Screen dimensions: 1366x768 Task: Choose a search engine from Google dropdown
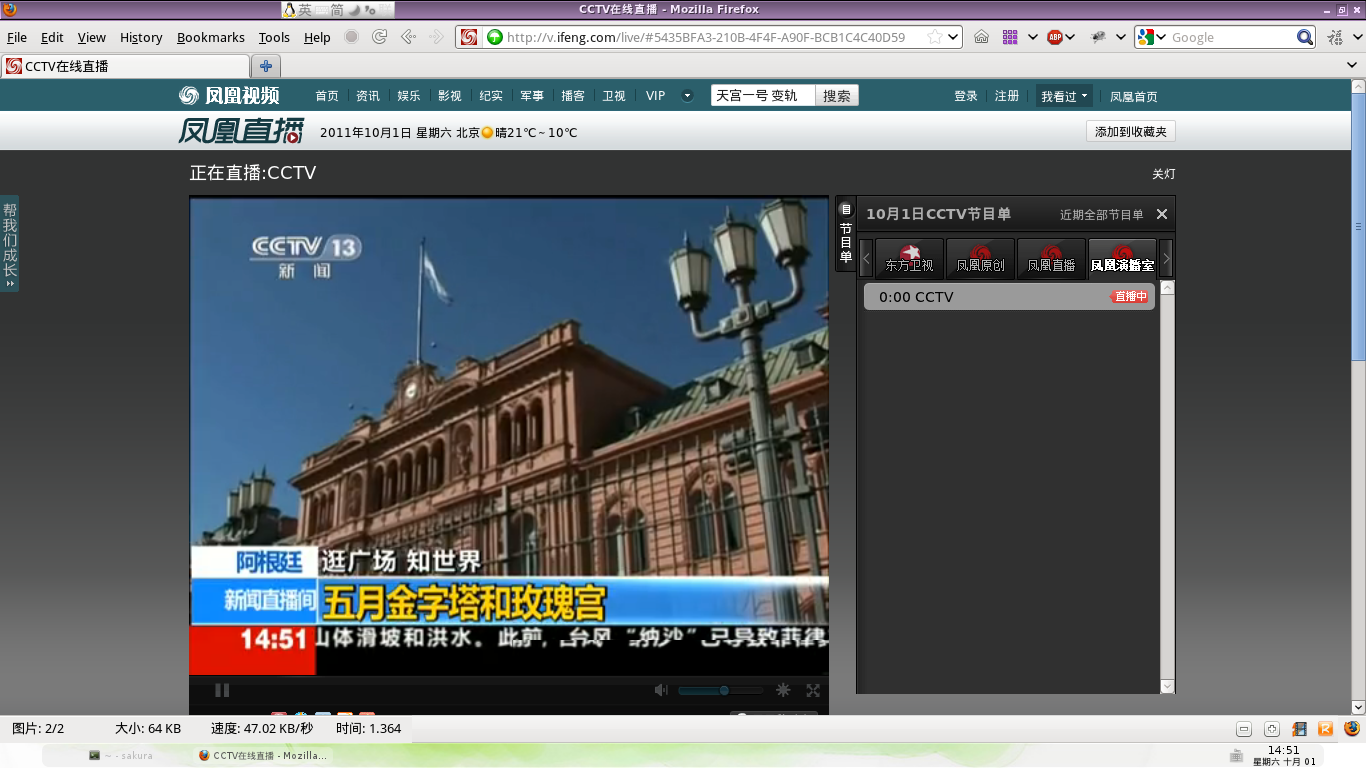point(1152,37)
